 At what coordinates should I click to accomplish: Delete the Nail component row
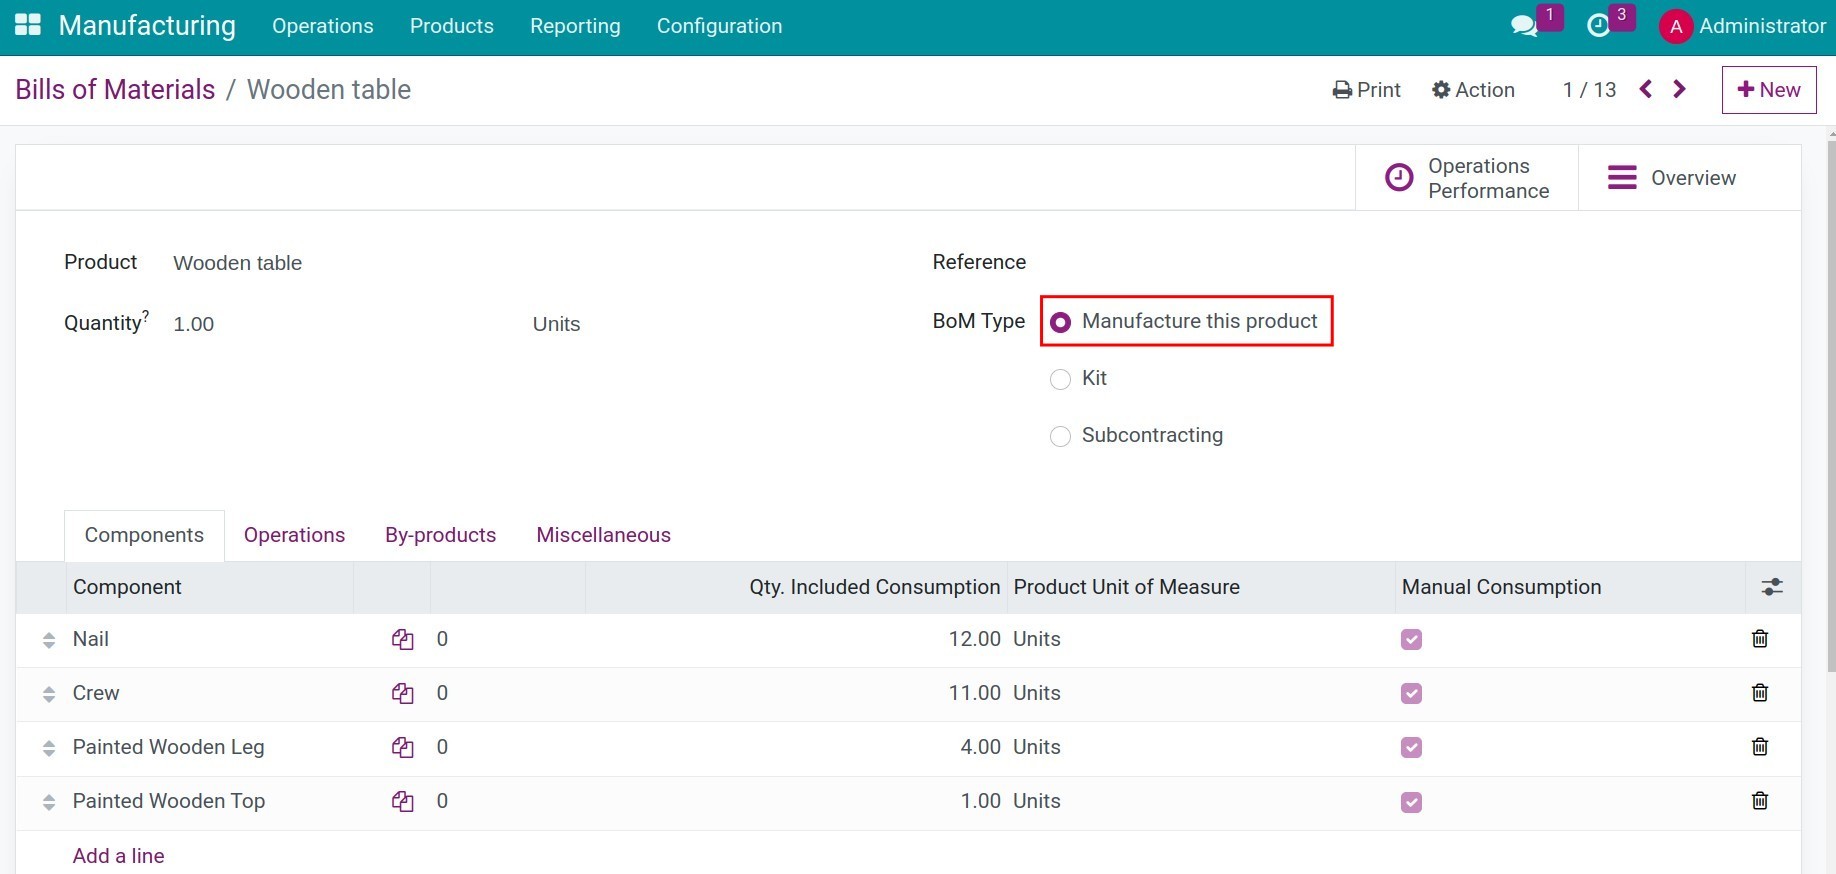(1760, 638)
